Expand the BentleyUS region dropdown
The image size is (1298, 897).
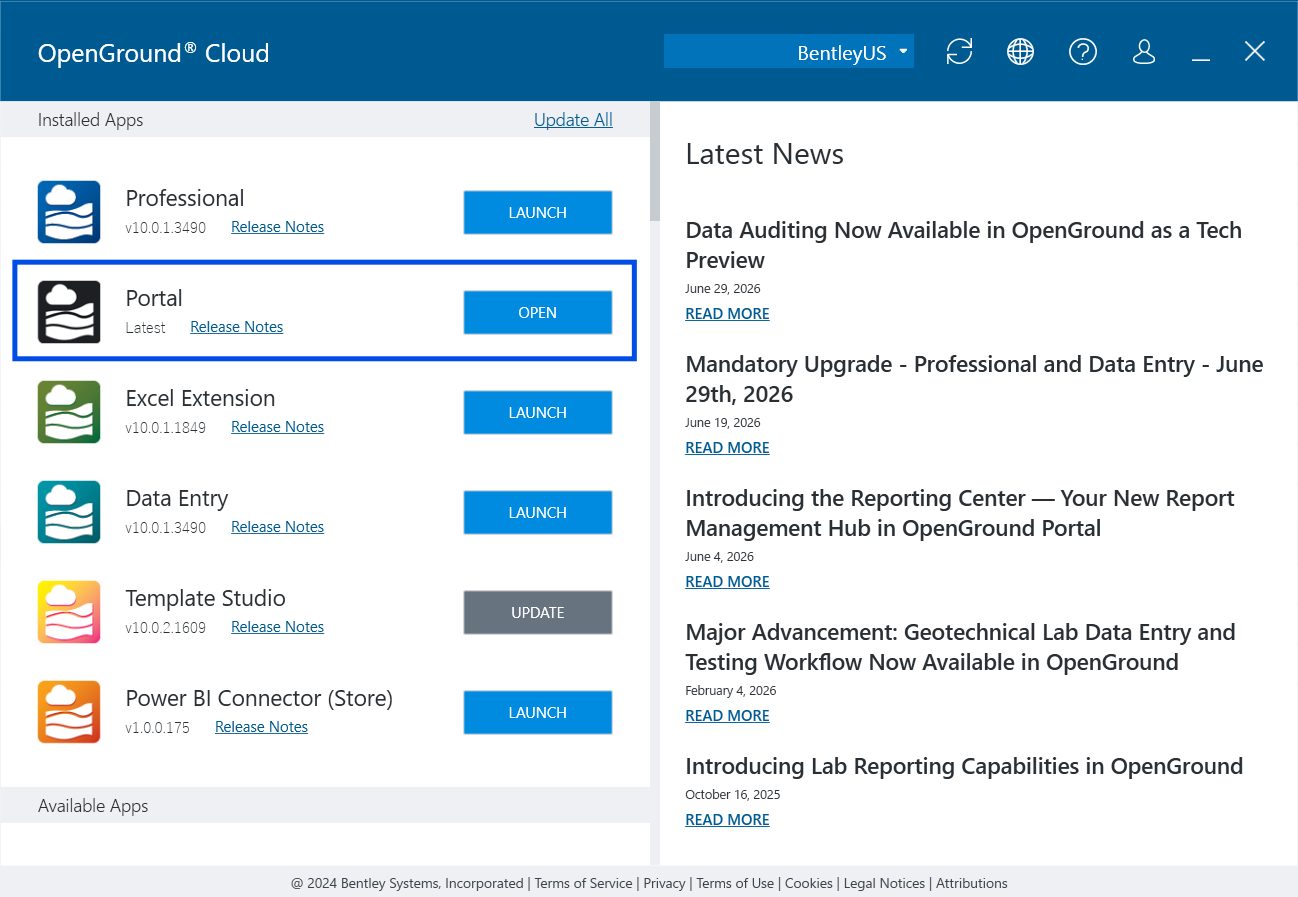789,52
